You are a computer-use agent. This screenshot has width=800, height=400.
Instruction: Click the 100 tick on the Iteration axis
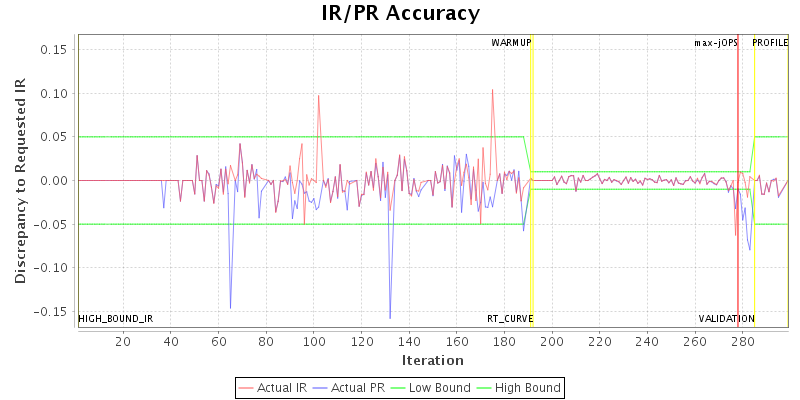point(314,342)
